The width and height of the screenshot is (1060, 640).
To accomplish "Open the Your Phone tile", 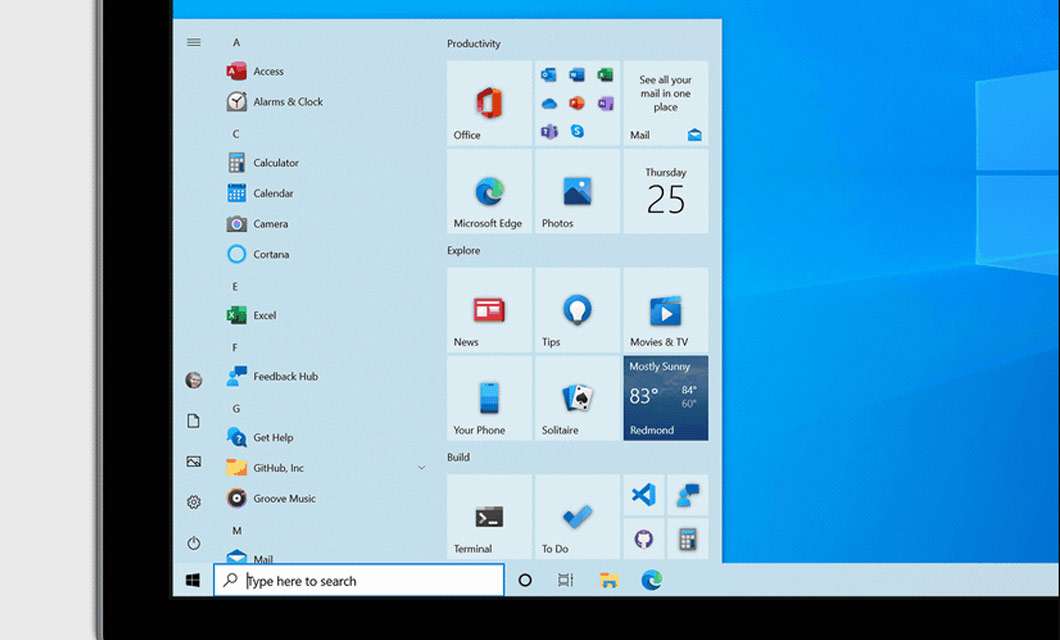I will coord(489,398).
